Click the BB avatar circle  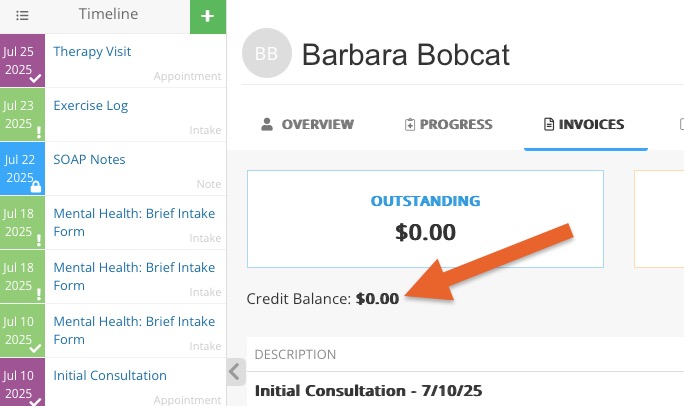pyautogui.click(x=267, y=53)
